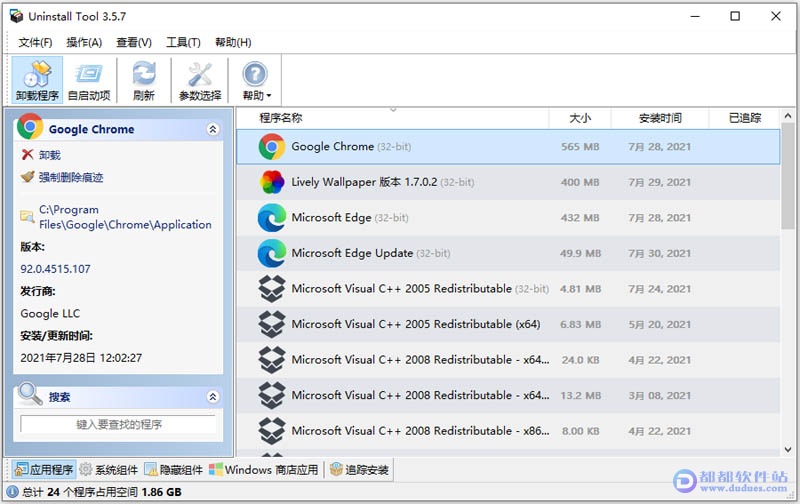Select the 13.2 MB Visual C++ 2008 row icon
This screenshot has width=800, height=504.
click(271, 395)
